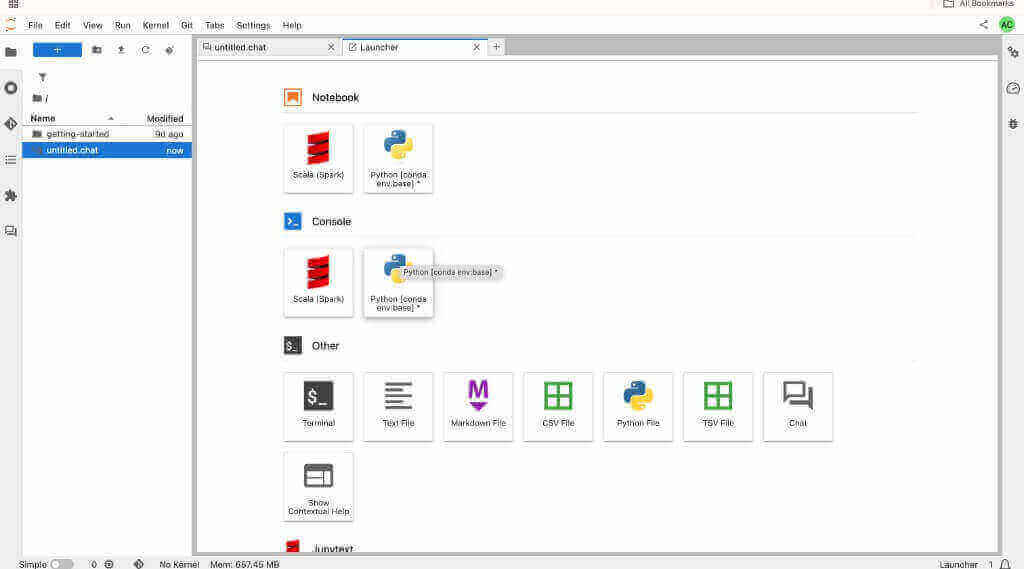Open the Run menu
Image resolution: width=1024 pixels, height=569 pixels.
click(122, 25)
